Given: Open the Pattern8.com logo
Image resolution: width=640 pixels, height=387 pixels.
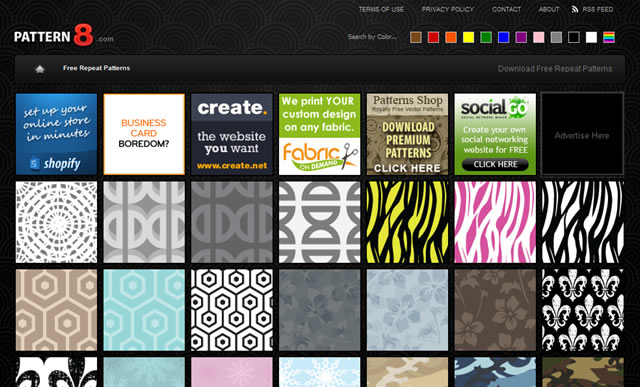Looking at the screenshot, I should click(x=64, y=36).
